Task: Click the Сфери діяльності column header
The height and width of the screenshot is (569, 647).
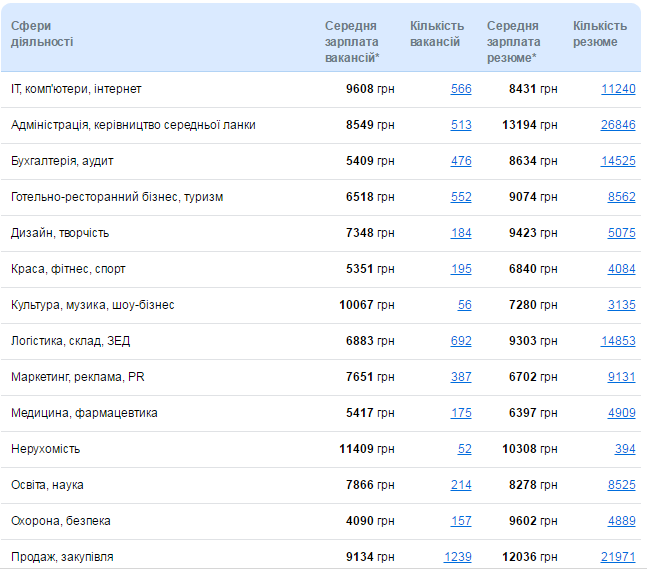Action: point(41,34)
